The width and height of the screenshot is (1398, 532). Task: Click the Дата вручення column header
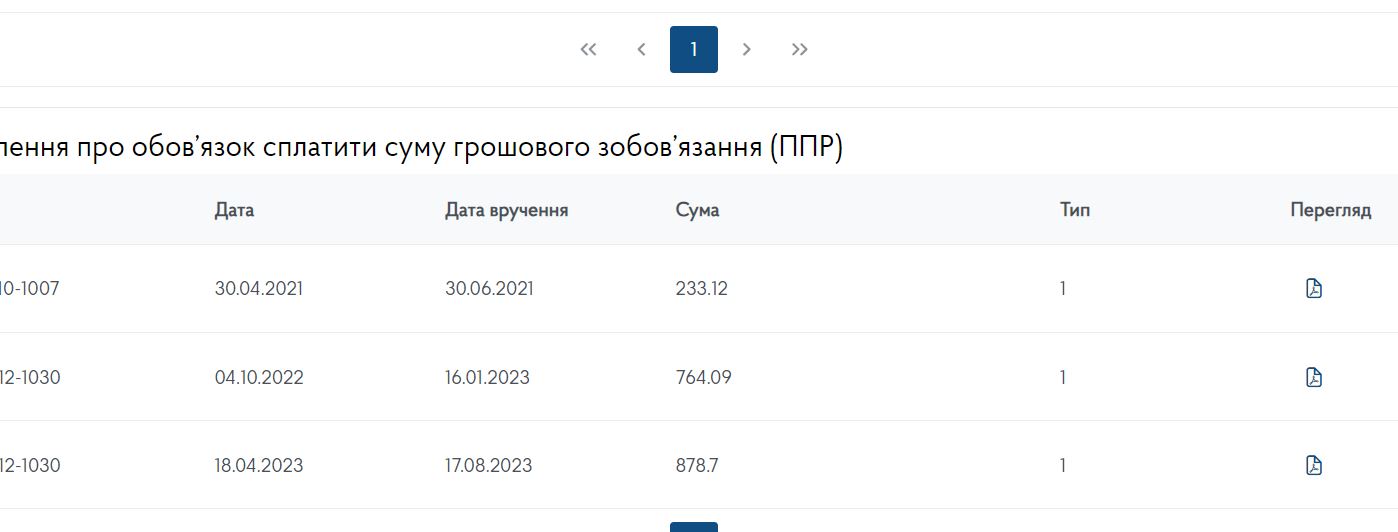point(506,210)
